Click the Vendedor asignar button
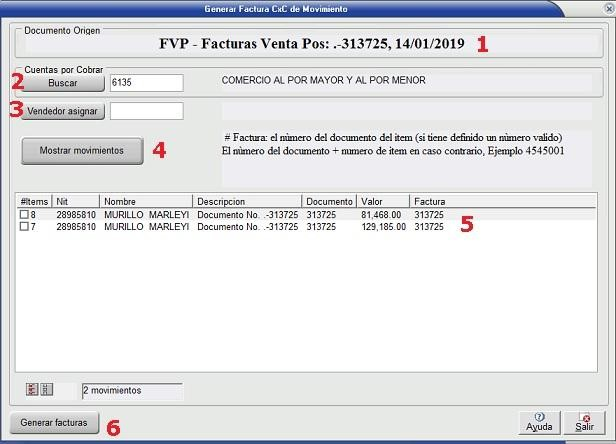 (x=64, y=111)
